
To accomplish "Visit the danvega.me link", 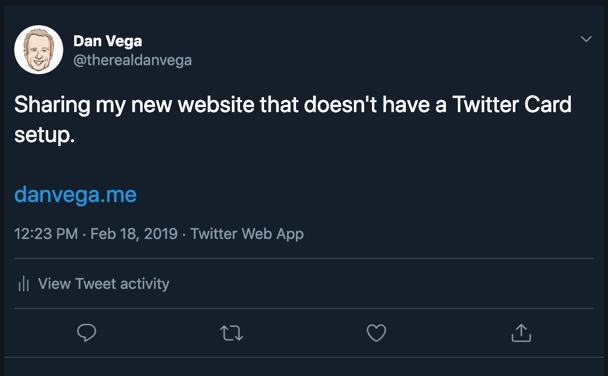I will [75, 195].
